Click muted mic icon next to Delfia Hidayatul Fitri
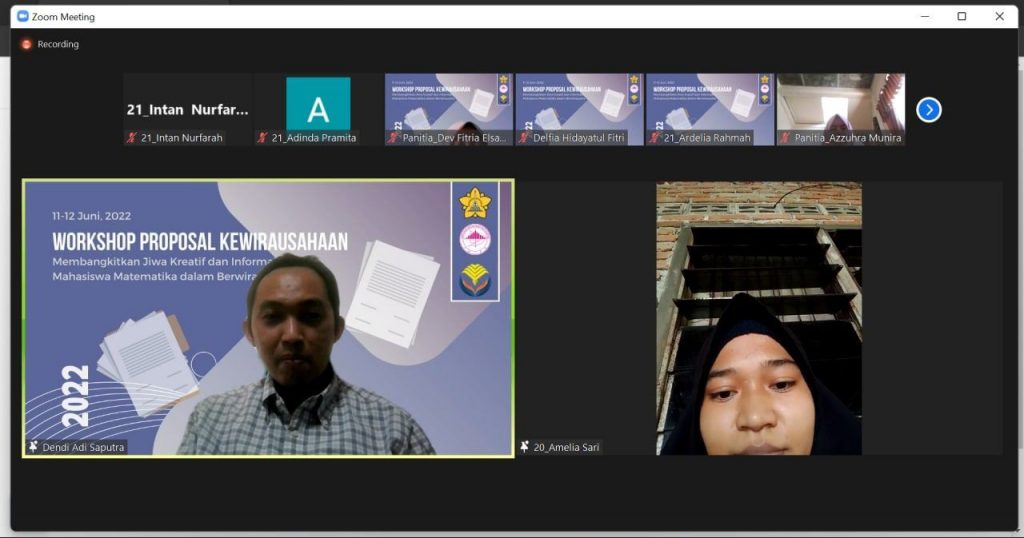Screen dimensions: 1024x538 point(525,138)
